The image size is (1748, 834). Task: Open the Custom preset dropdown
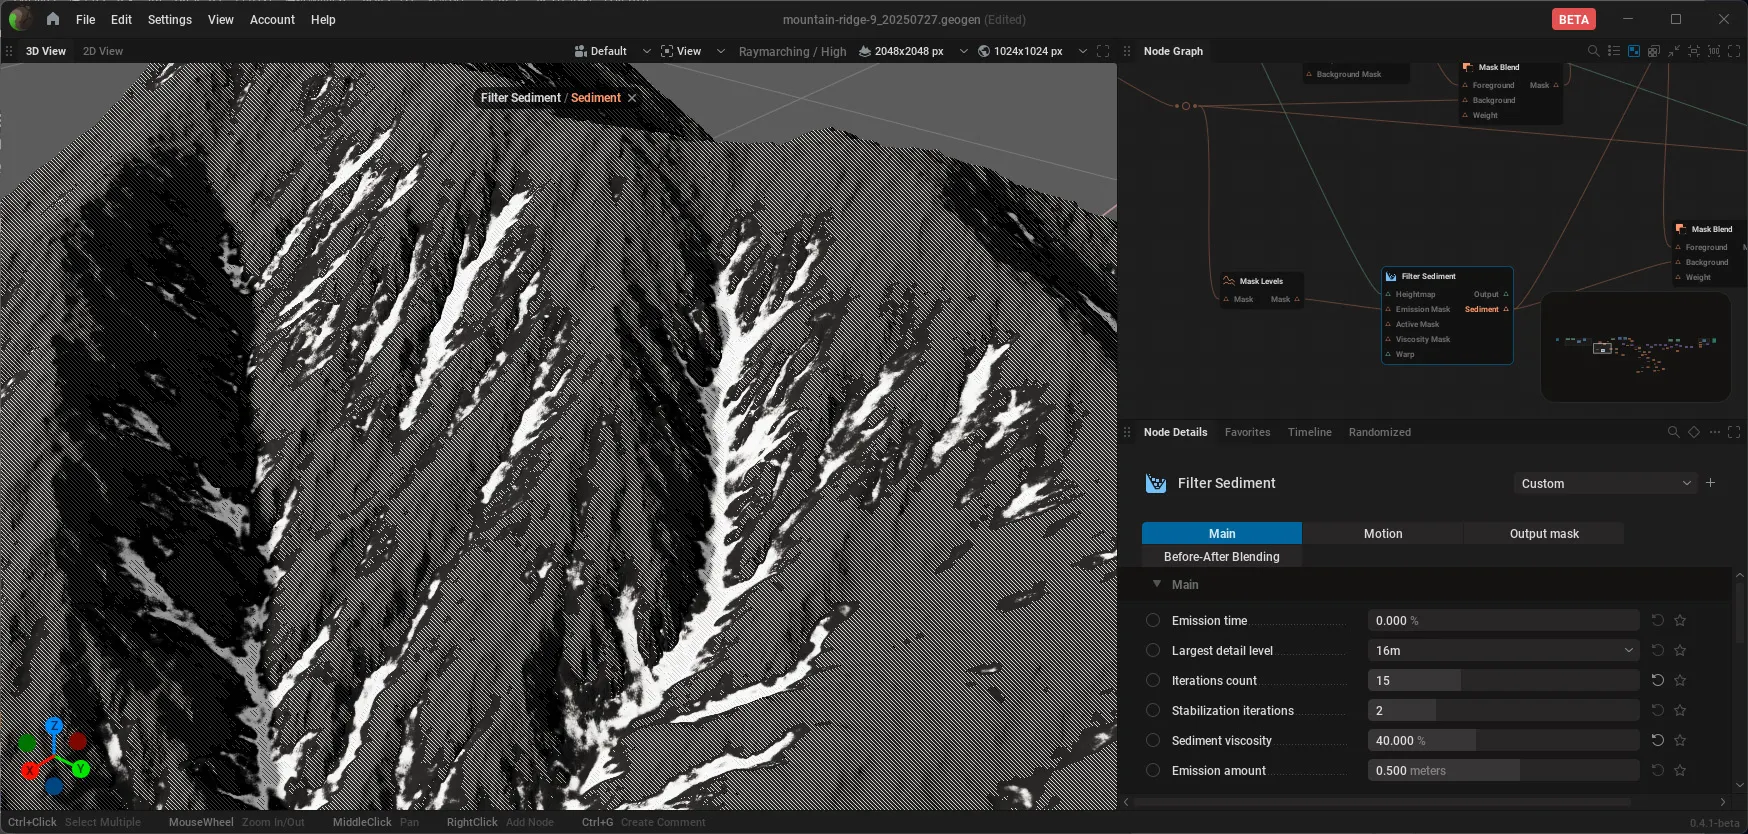[x=1605, y=483]
